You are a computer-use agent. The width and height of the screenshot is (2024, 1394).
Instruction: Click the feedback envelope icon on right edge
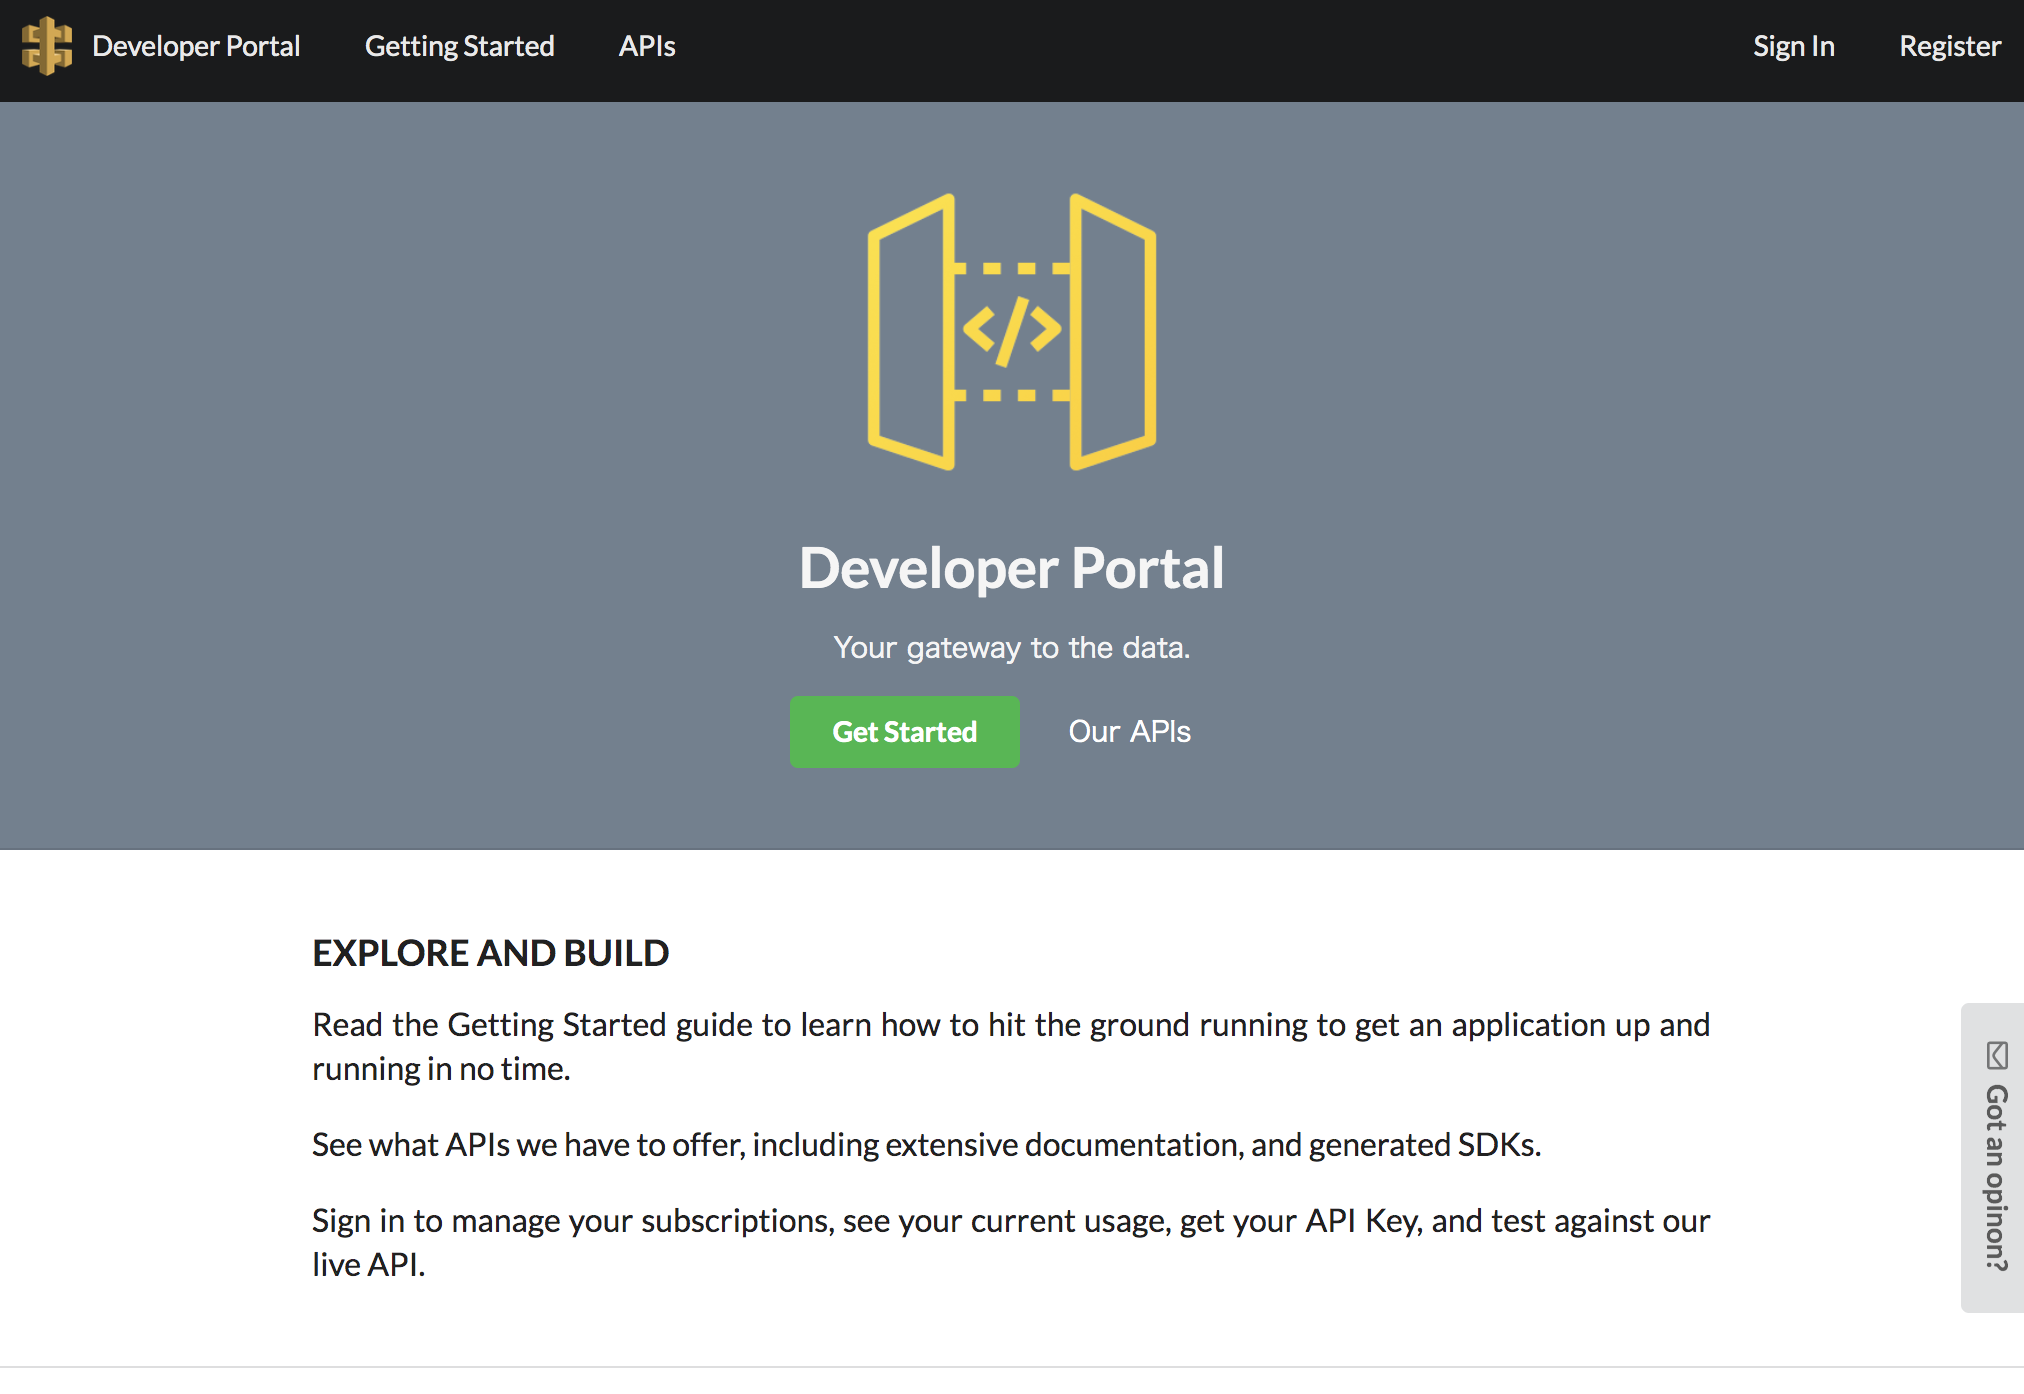(x=1998, y=1053)
